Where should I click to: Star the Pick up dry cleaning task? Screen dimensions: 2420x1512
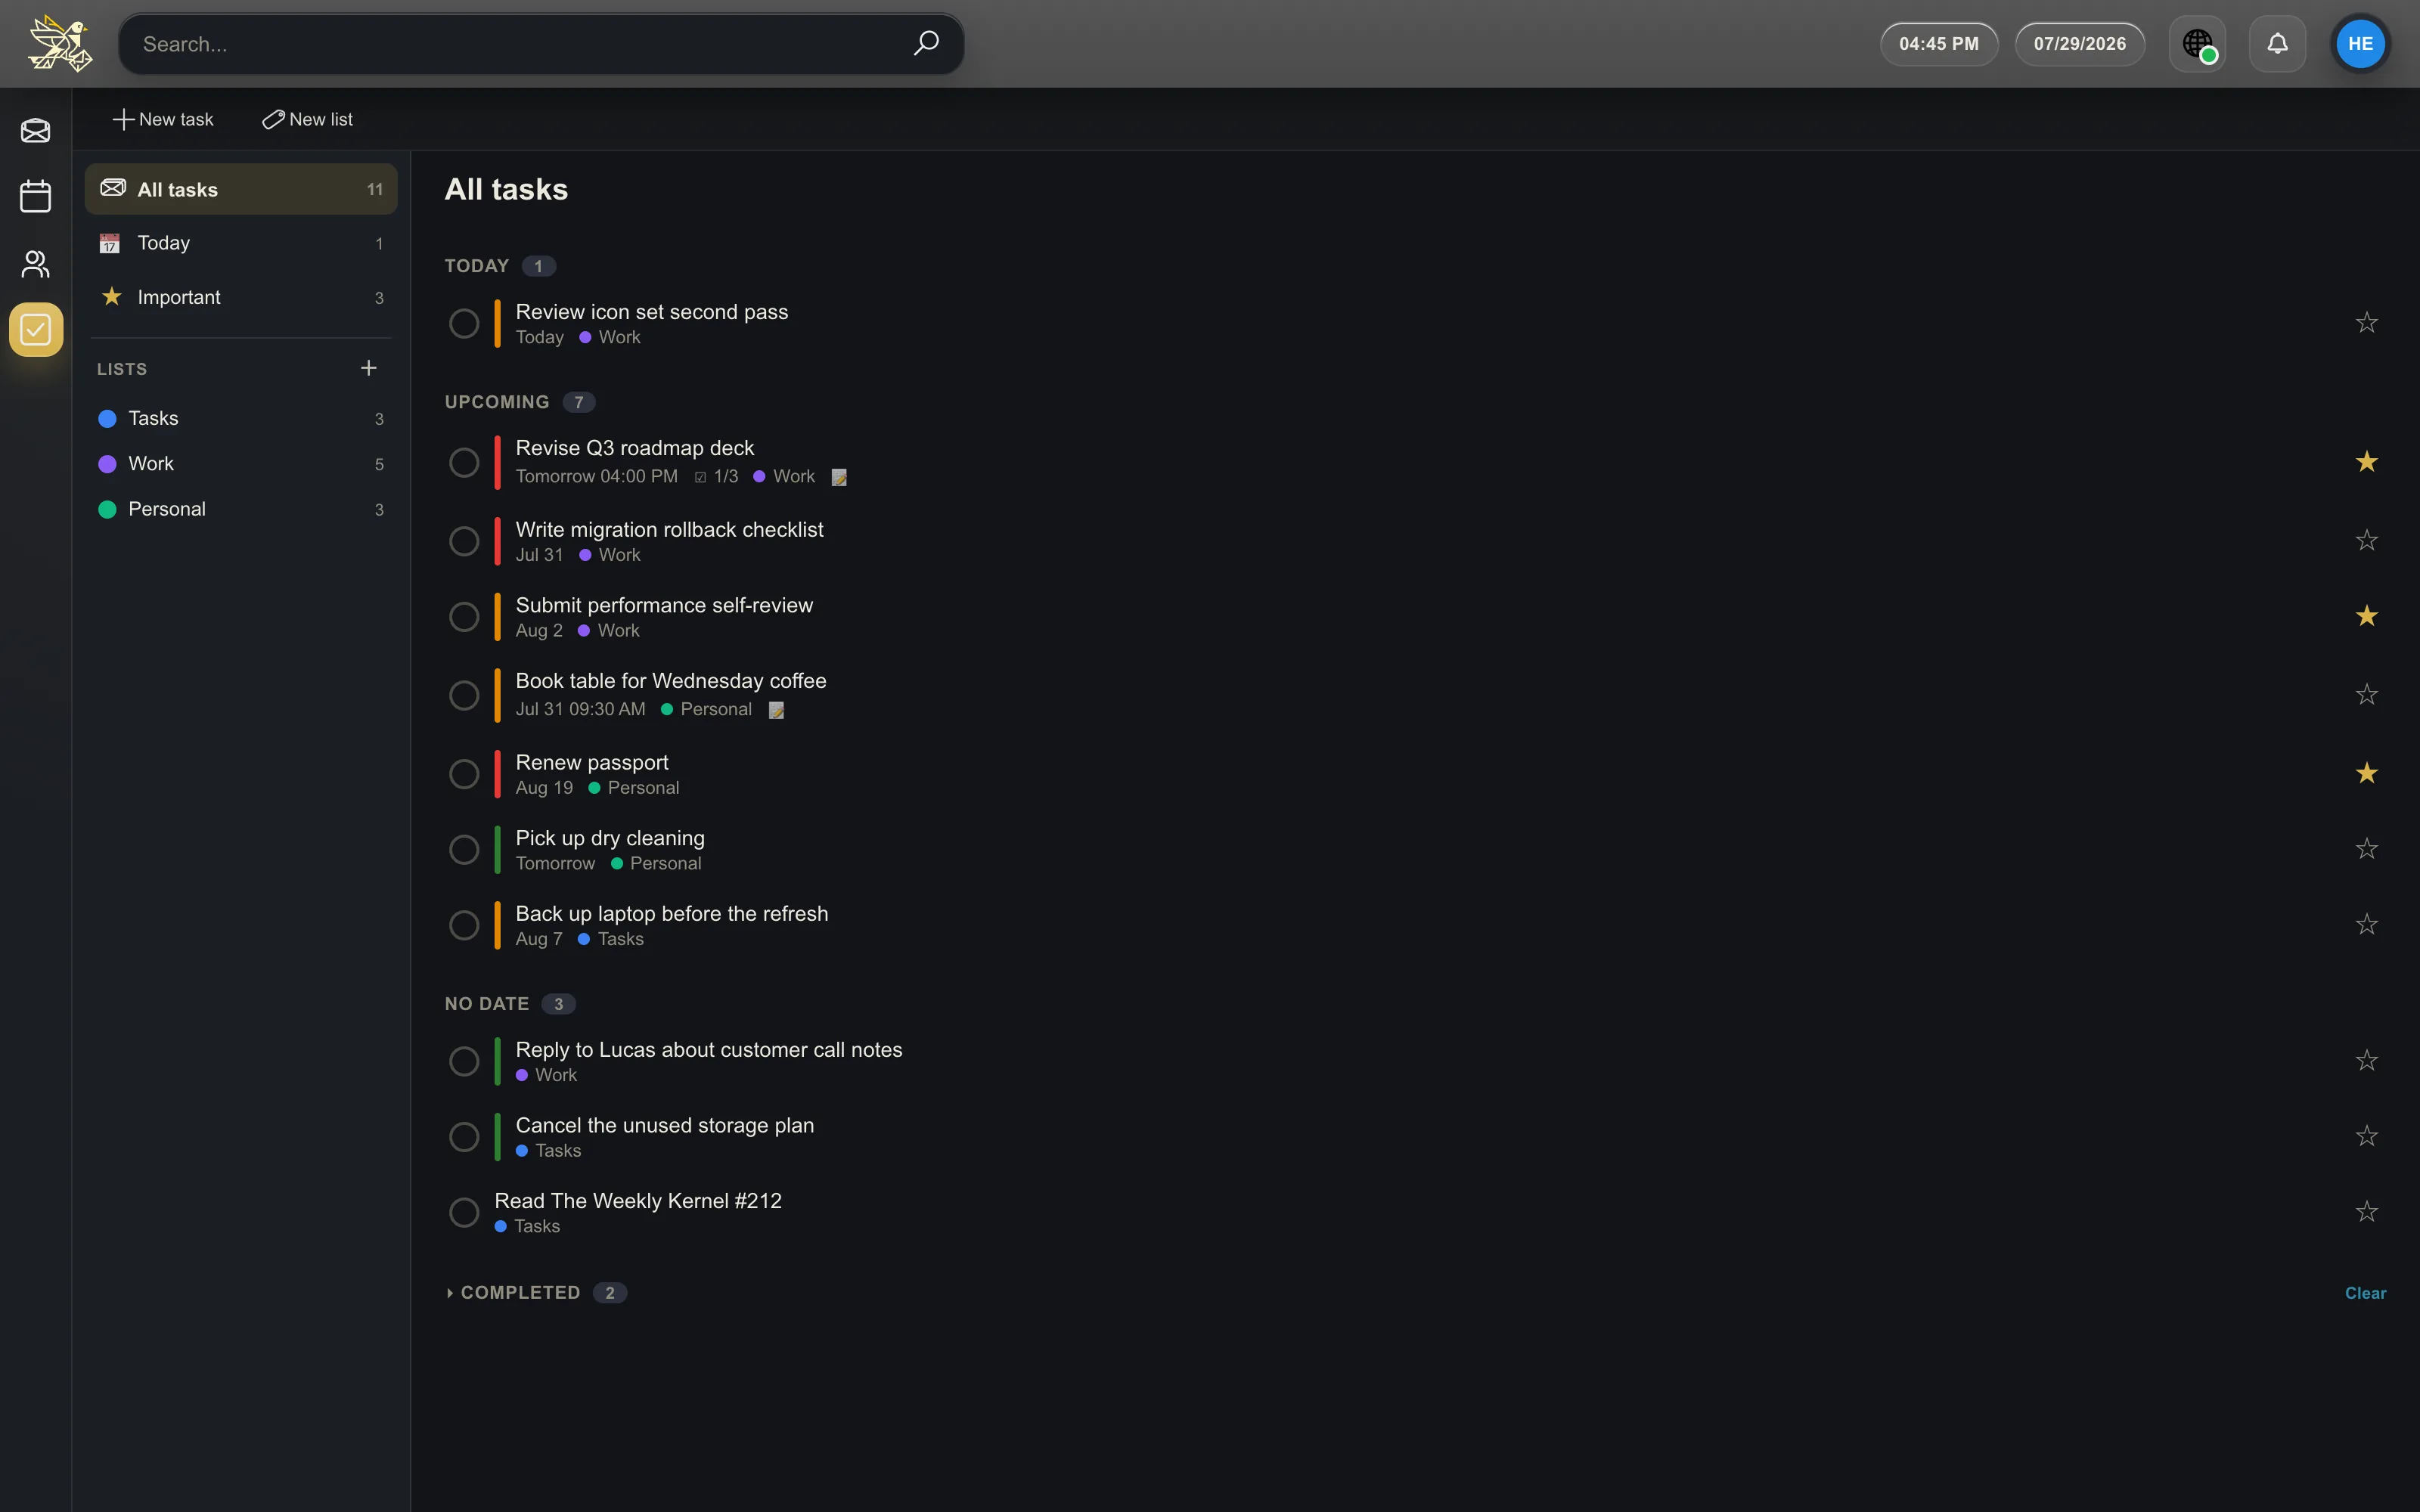pos(2366,848)
